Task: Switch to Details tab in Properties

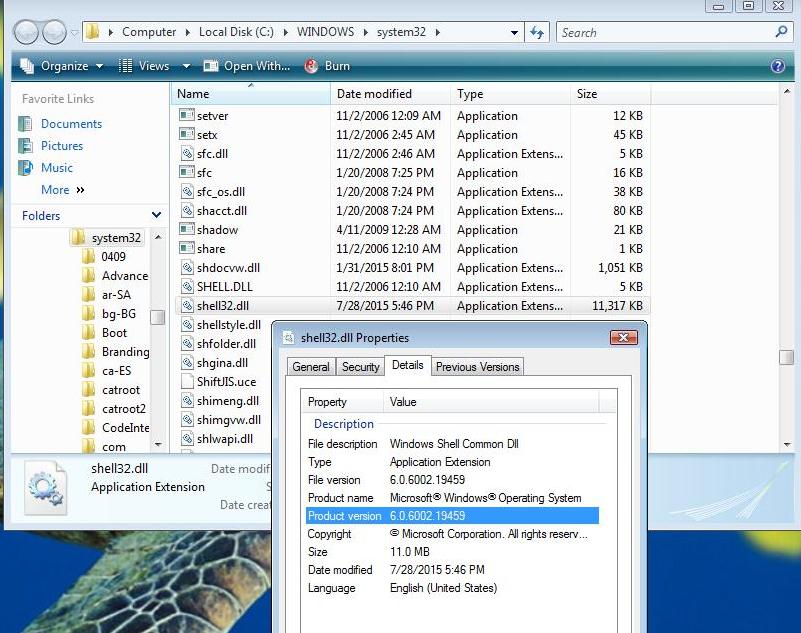Action: click(408, 365)
